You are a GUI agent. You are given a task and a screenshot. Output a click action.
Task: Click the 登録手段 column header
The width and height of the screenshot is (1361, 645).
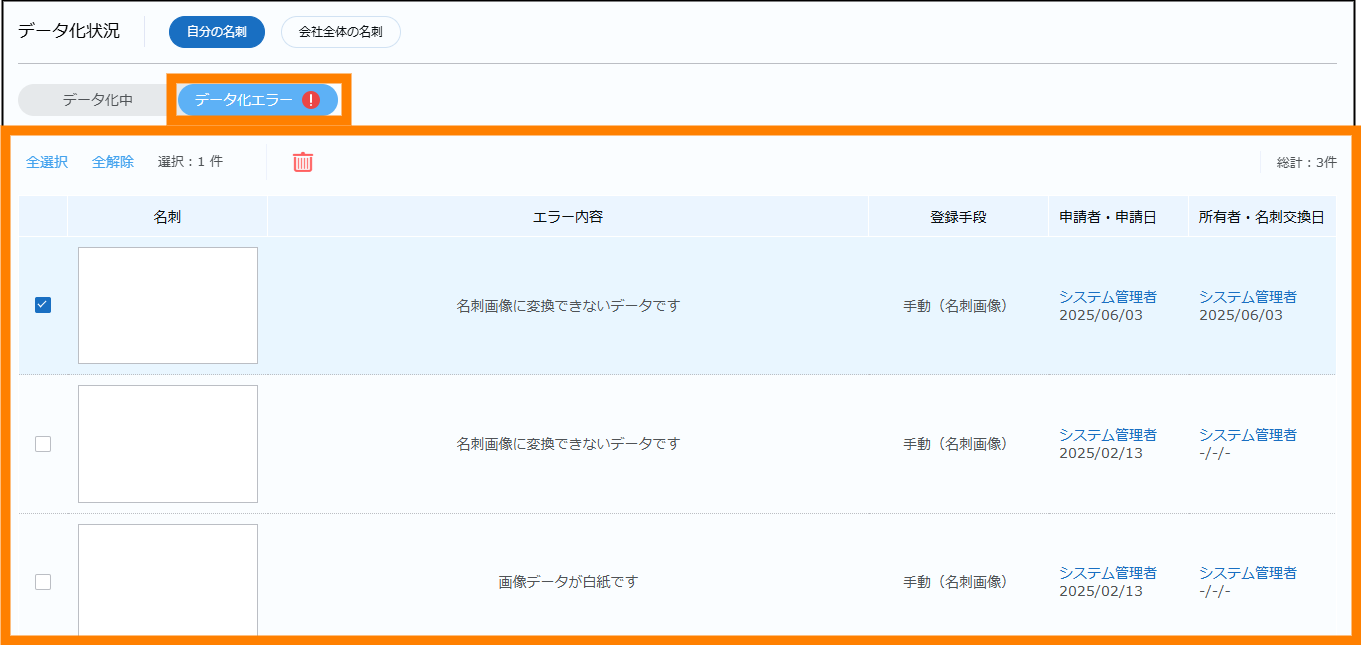click(x=958, y=217)
